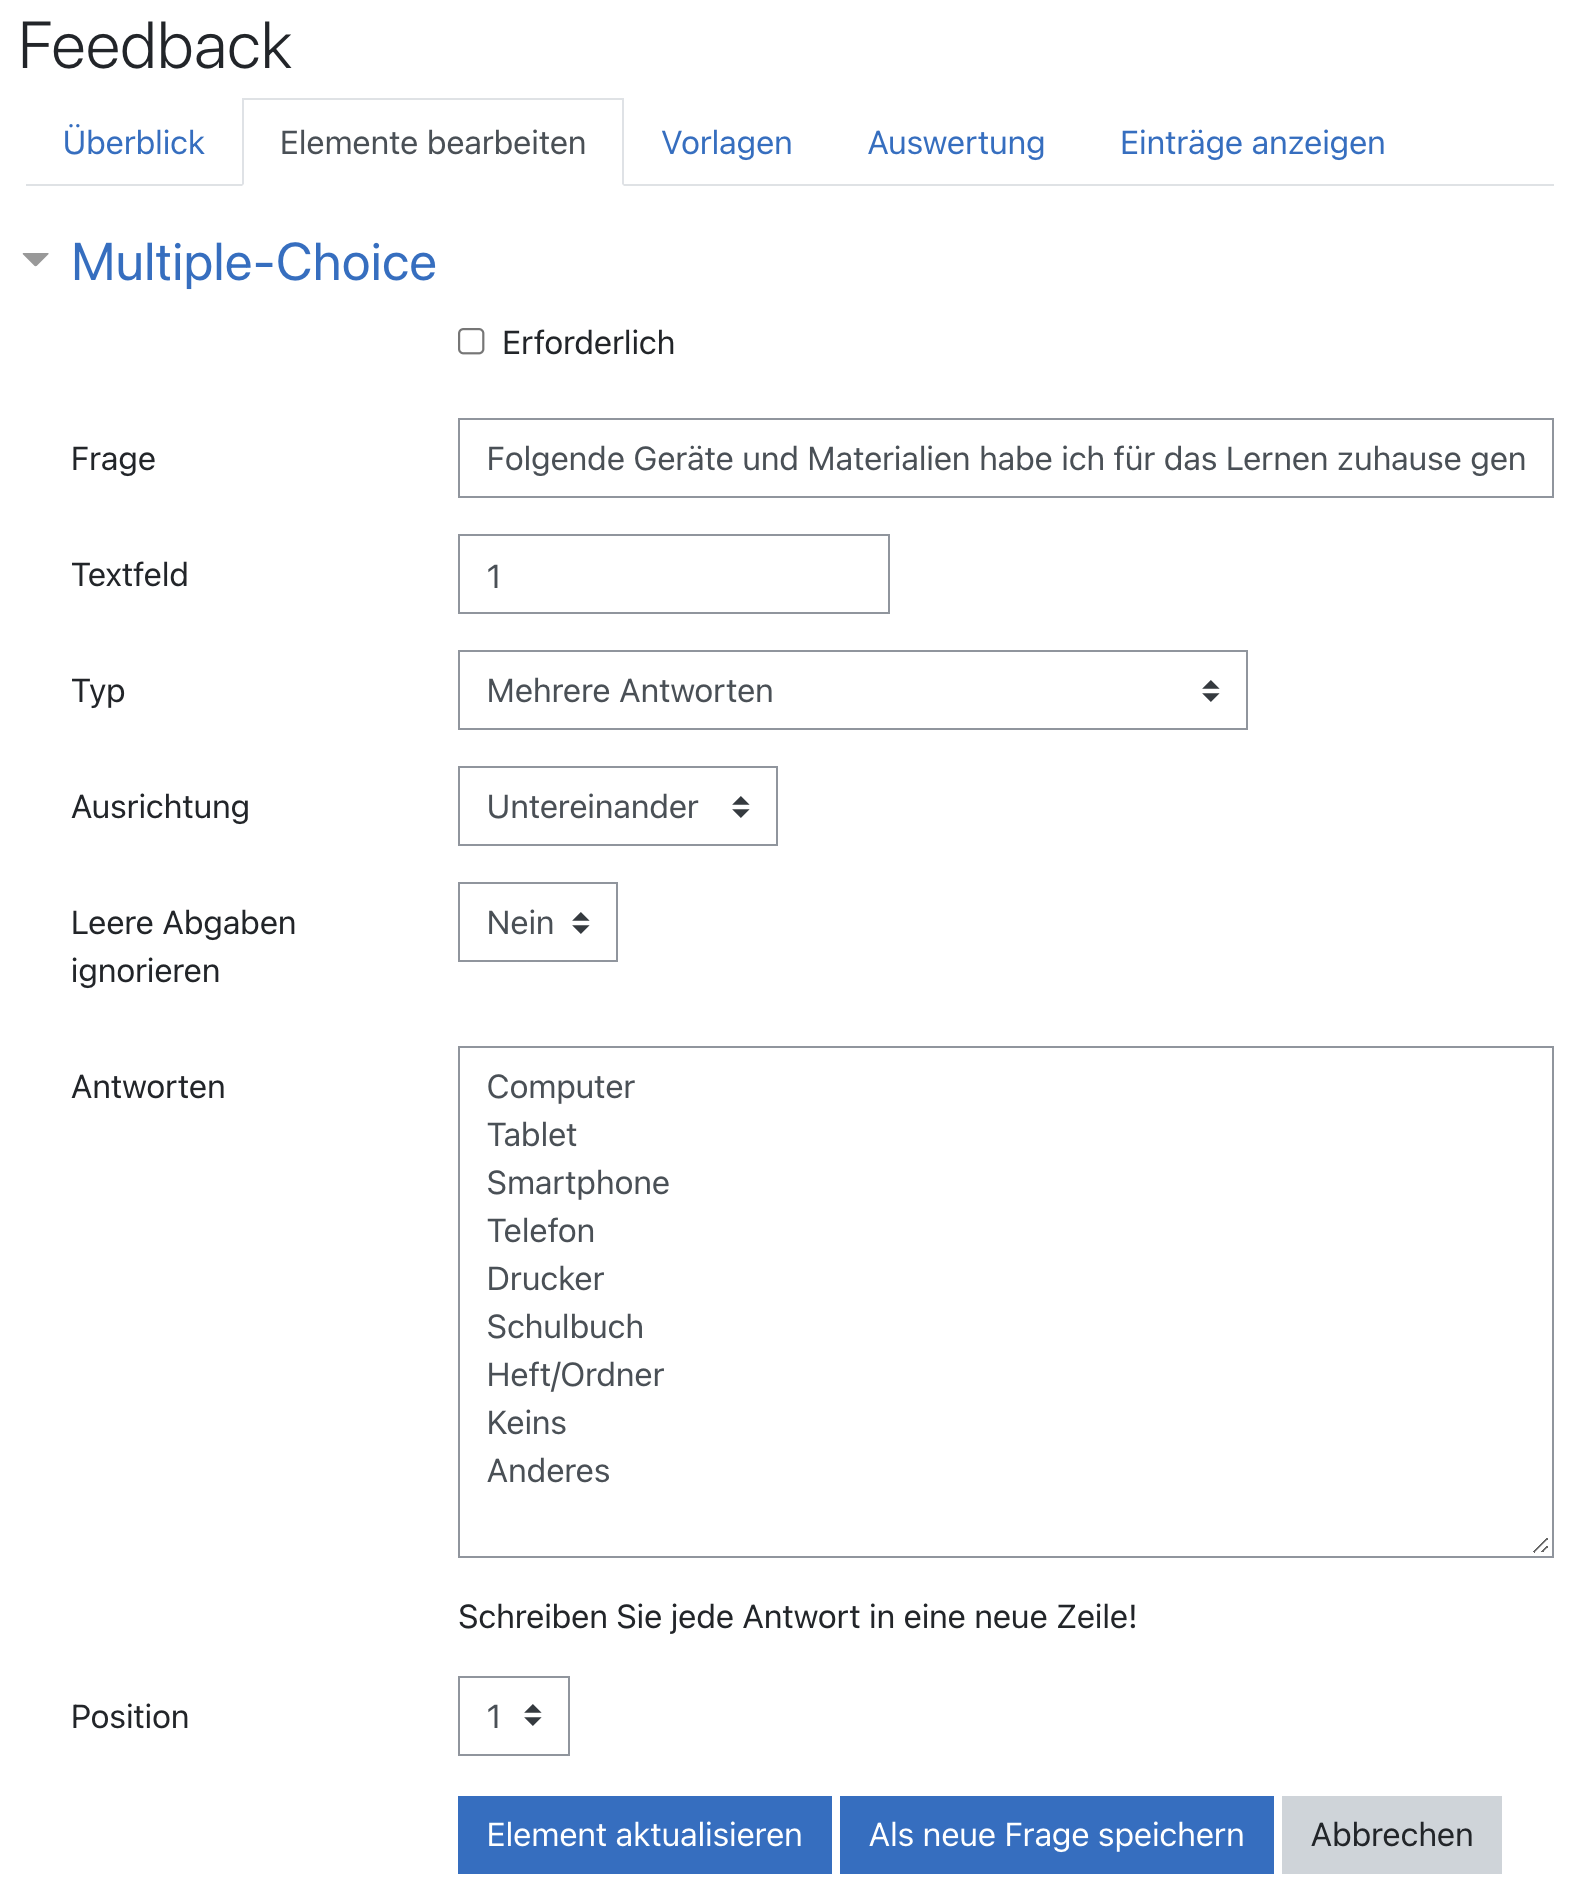Click inside the Antworten textarea
The height and width of the screenshot is (1890, 1574).
(1005, 1300)
